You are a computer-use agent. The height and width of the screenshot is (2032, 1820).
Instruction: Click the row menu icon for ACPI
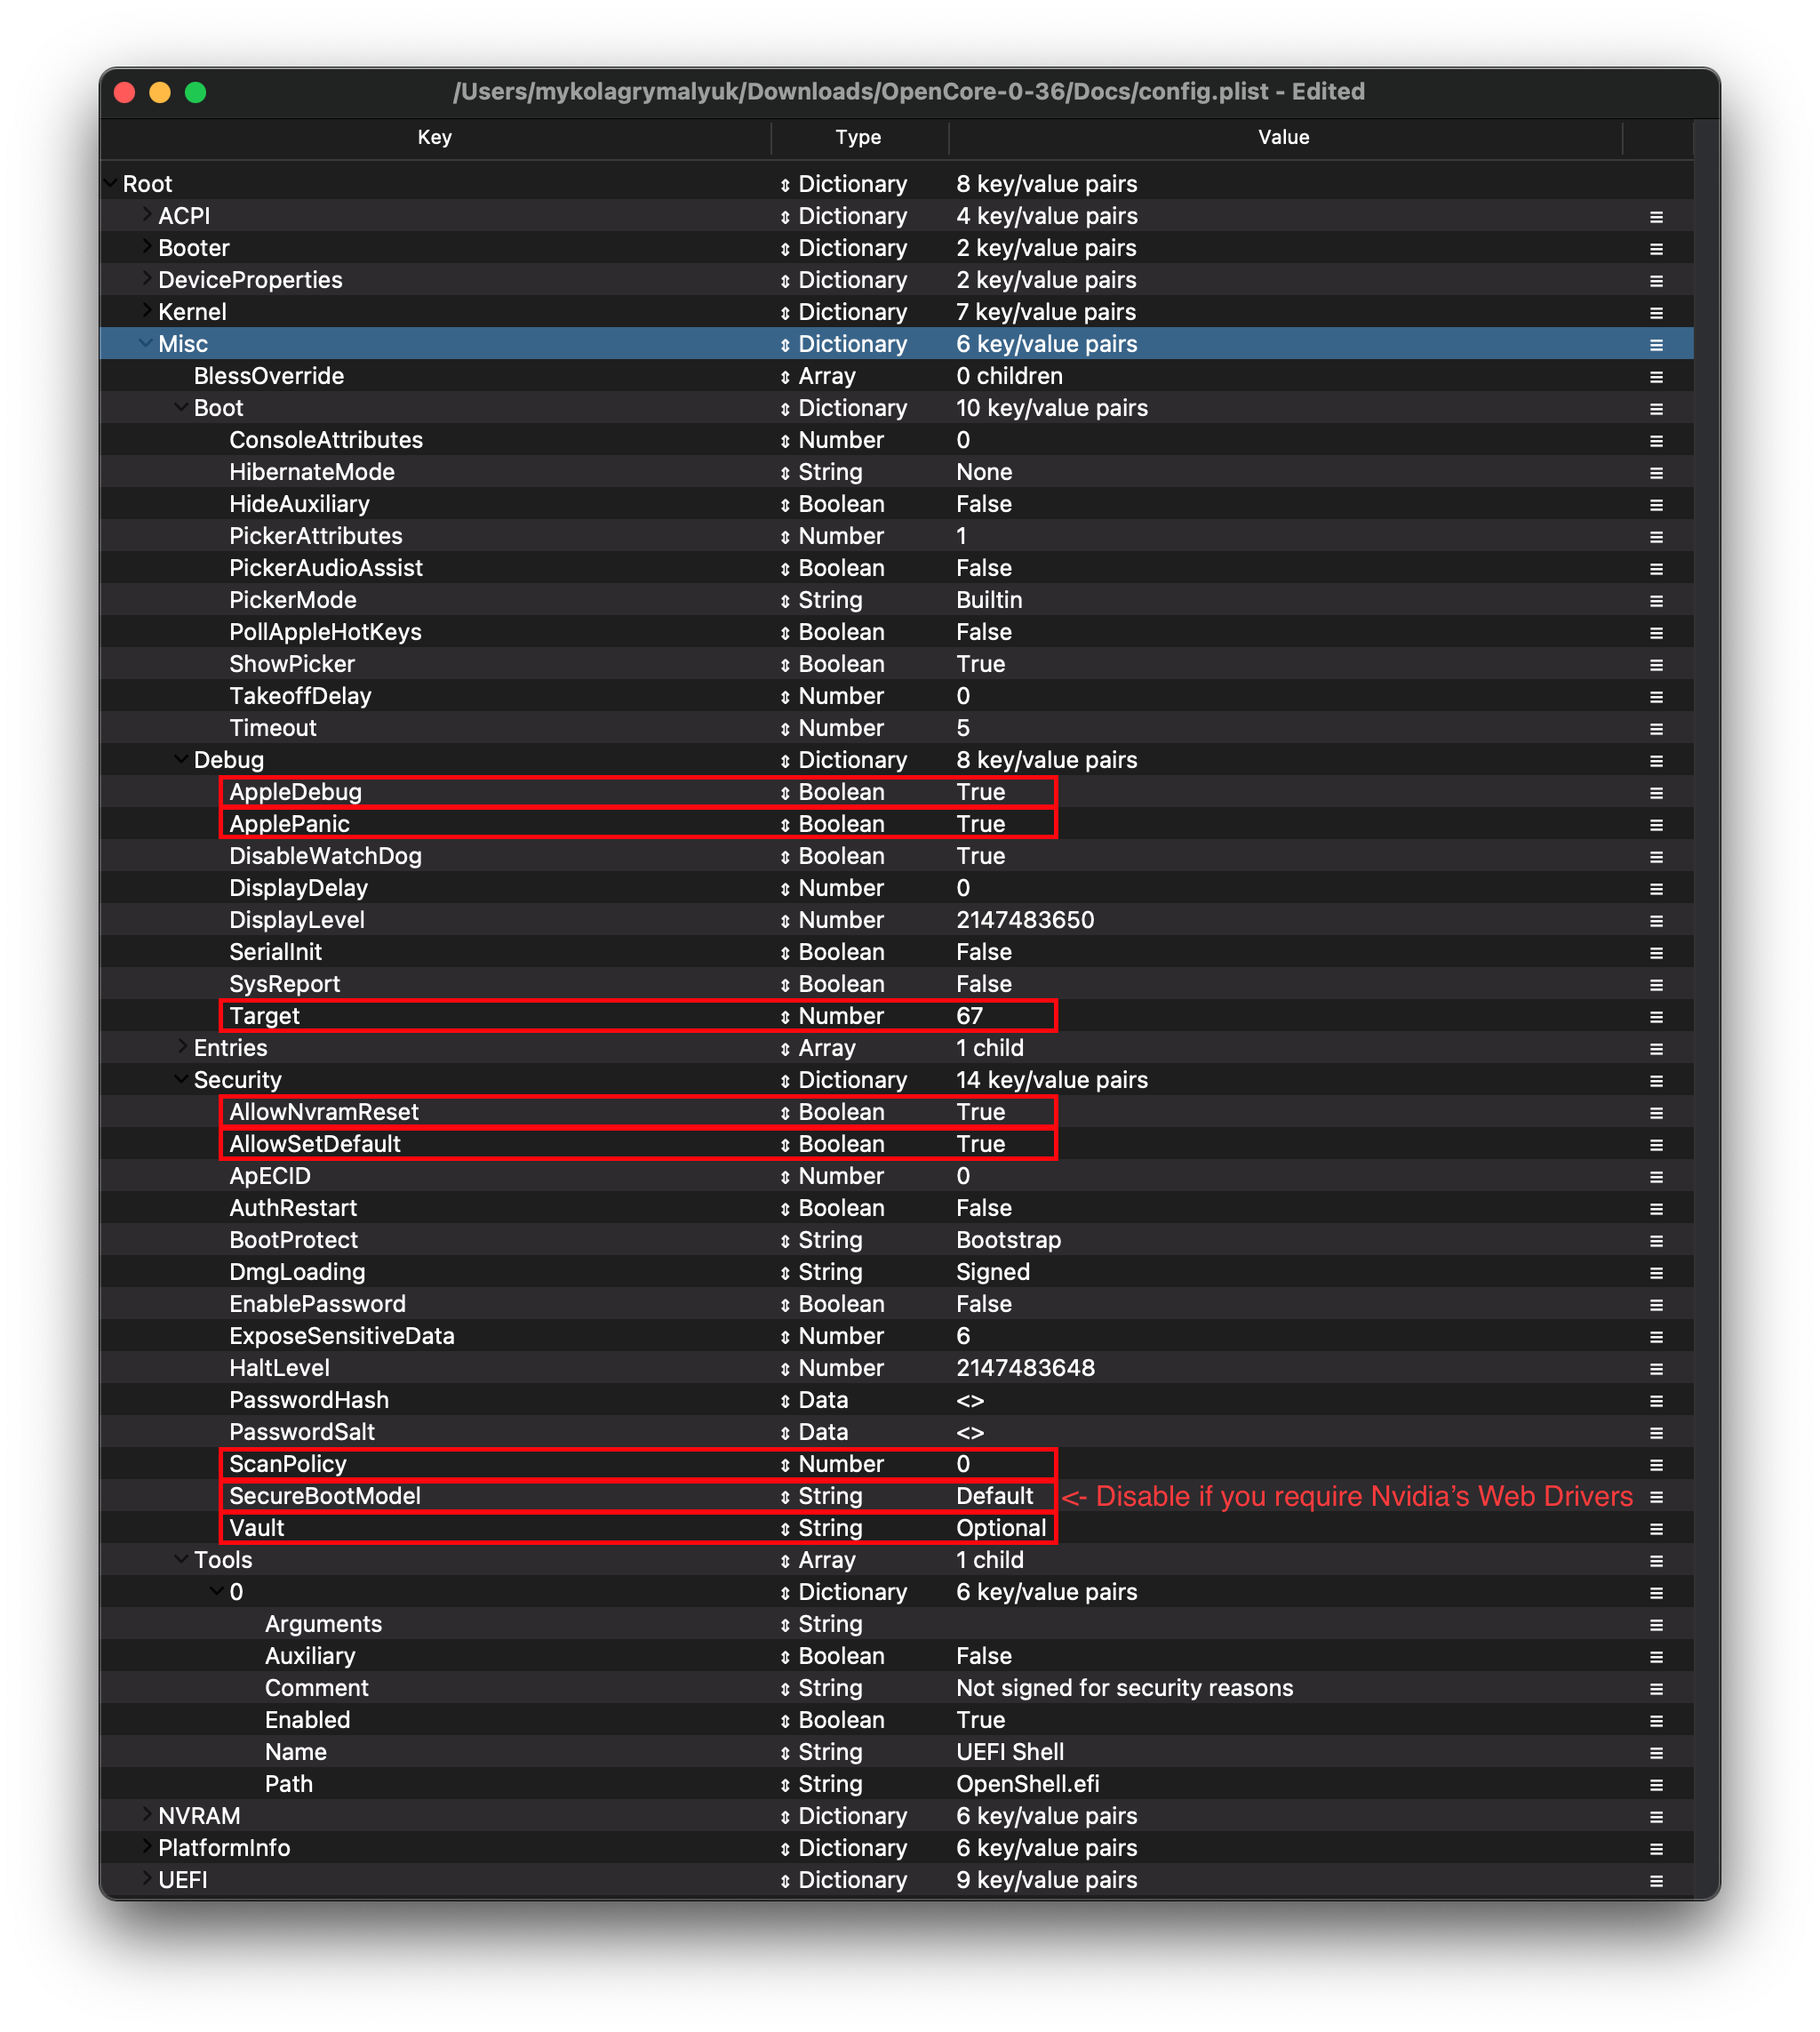(x=1656, y=217)
